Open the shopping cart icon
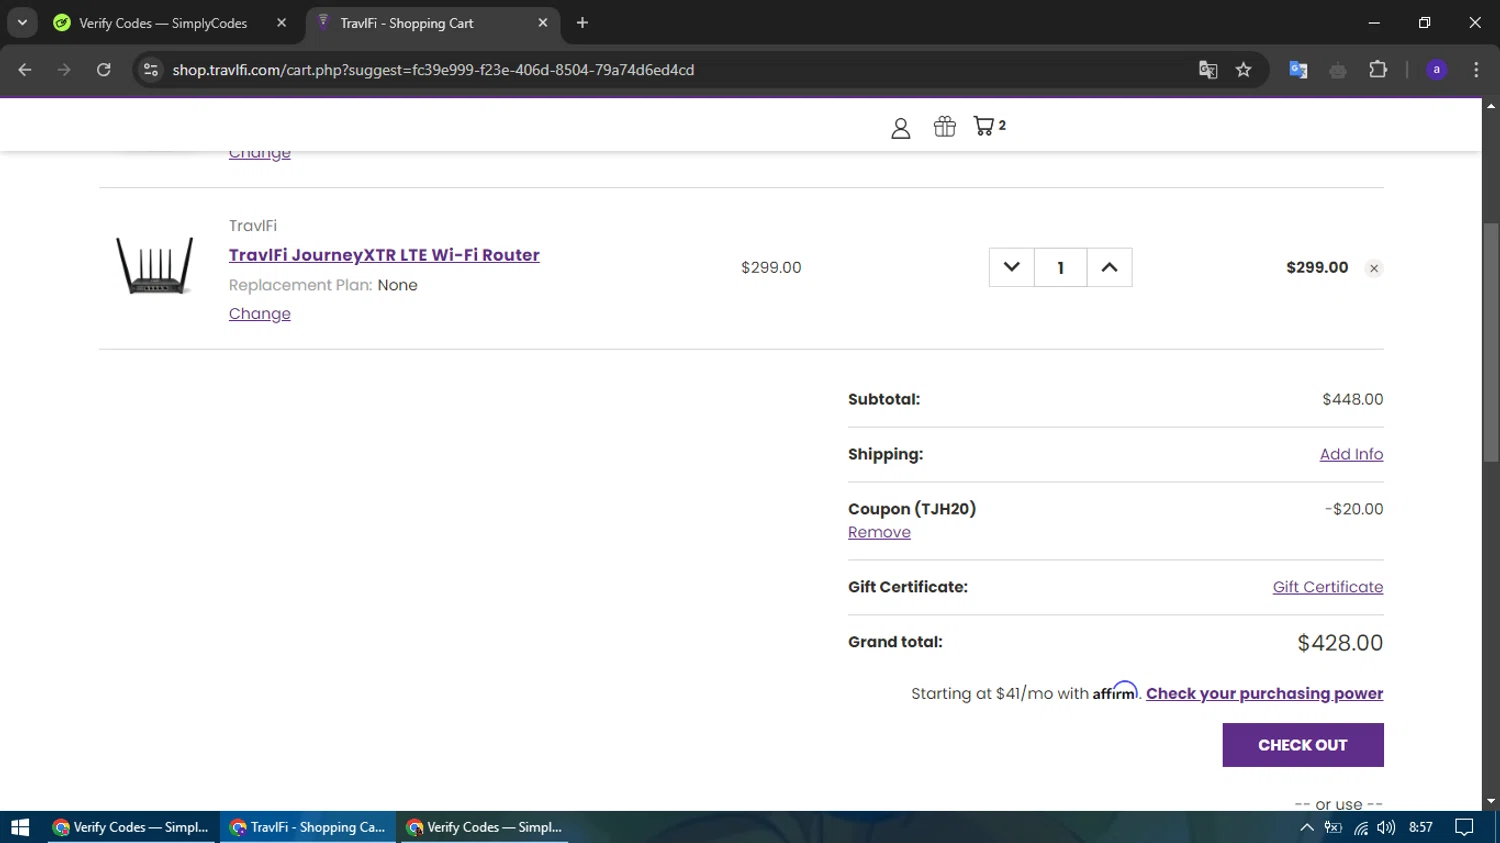Screen dimensions: 1500x843 [x=989, y=126]
